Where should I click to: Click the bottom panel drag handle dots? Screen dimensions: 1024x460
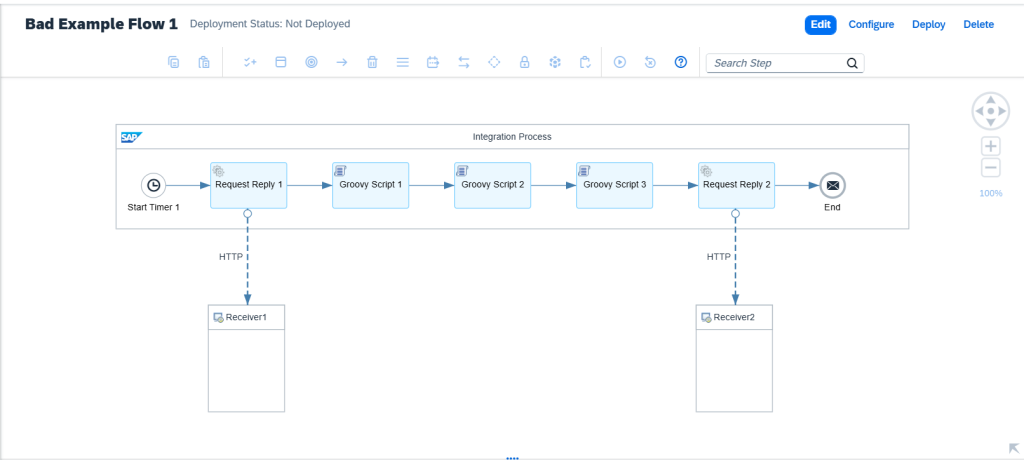coord(512,458)
